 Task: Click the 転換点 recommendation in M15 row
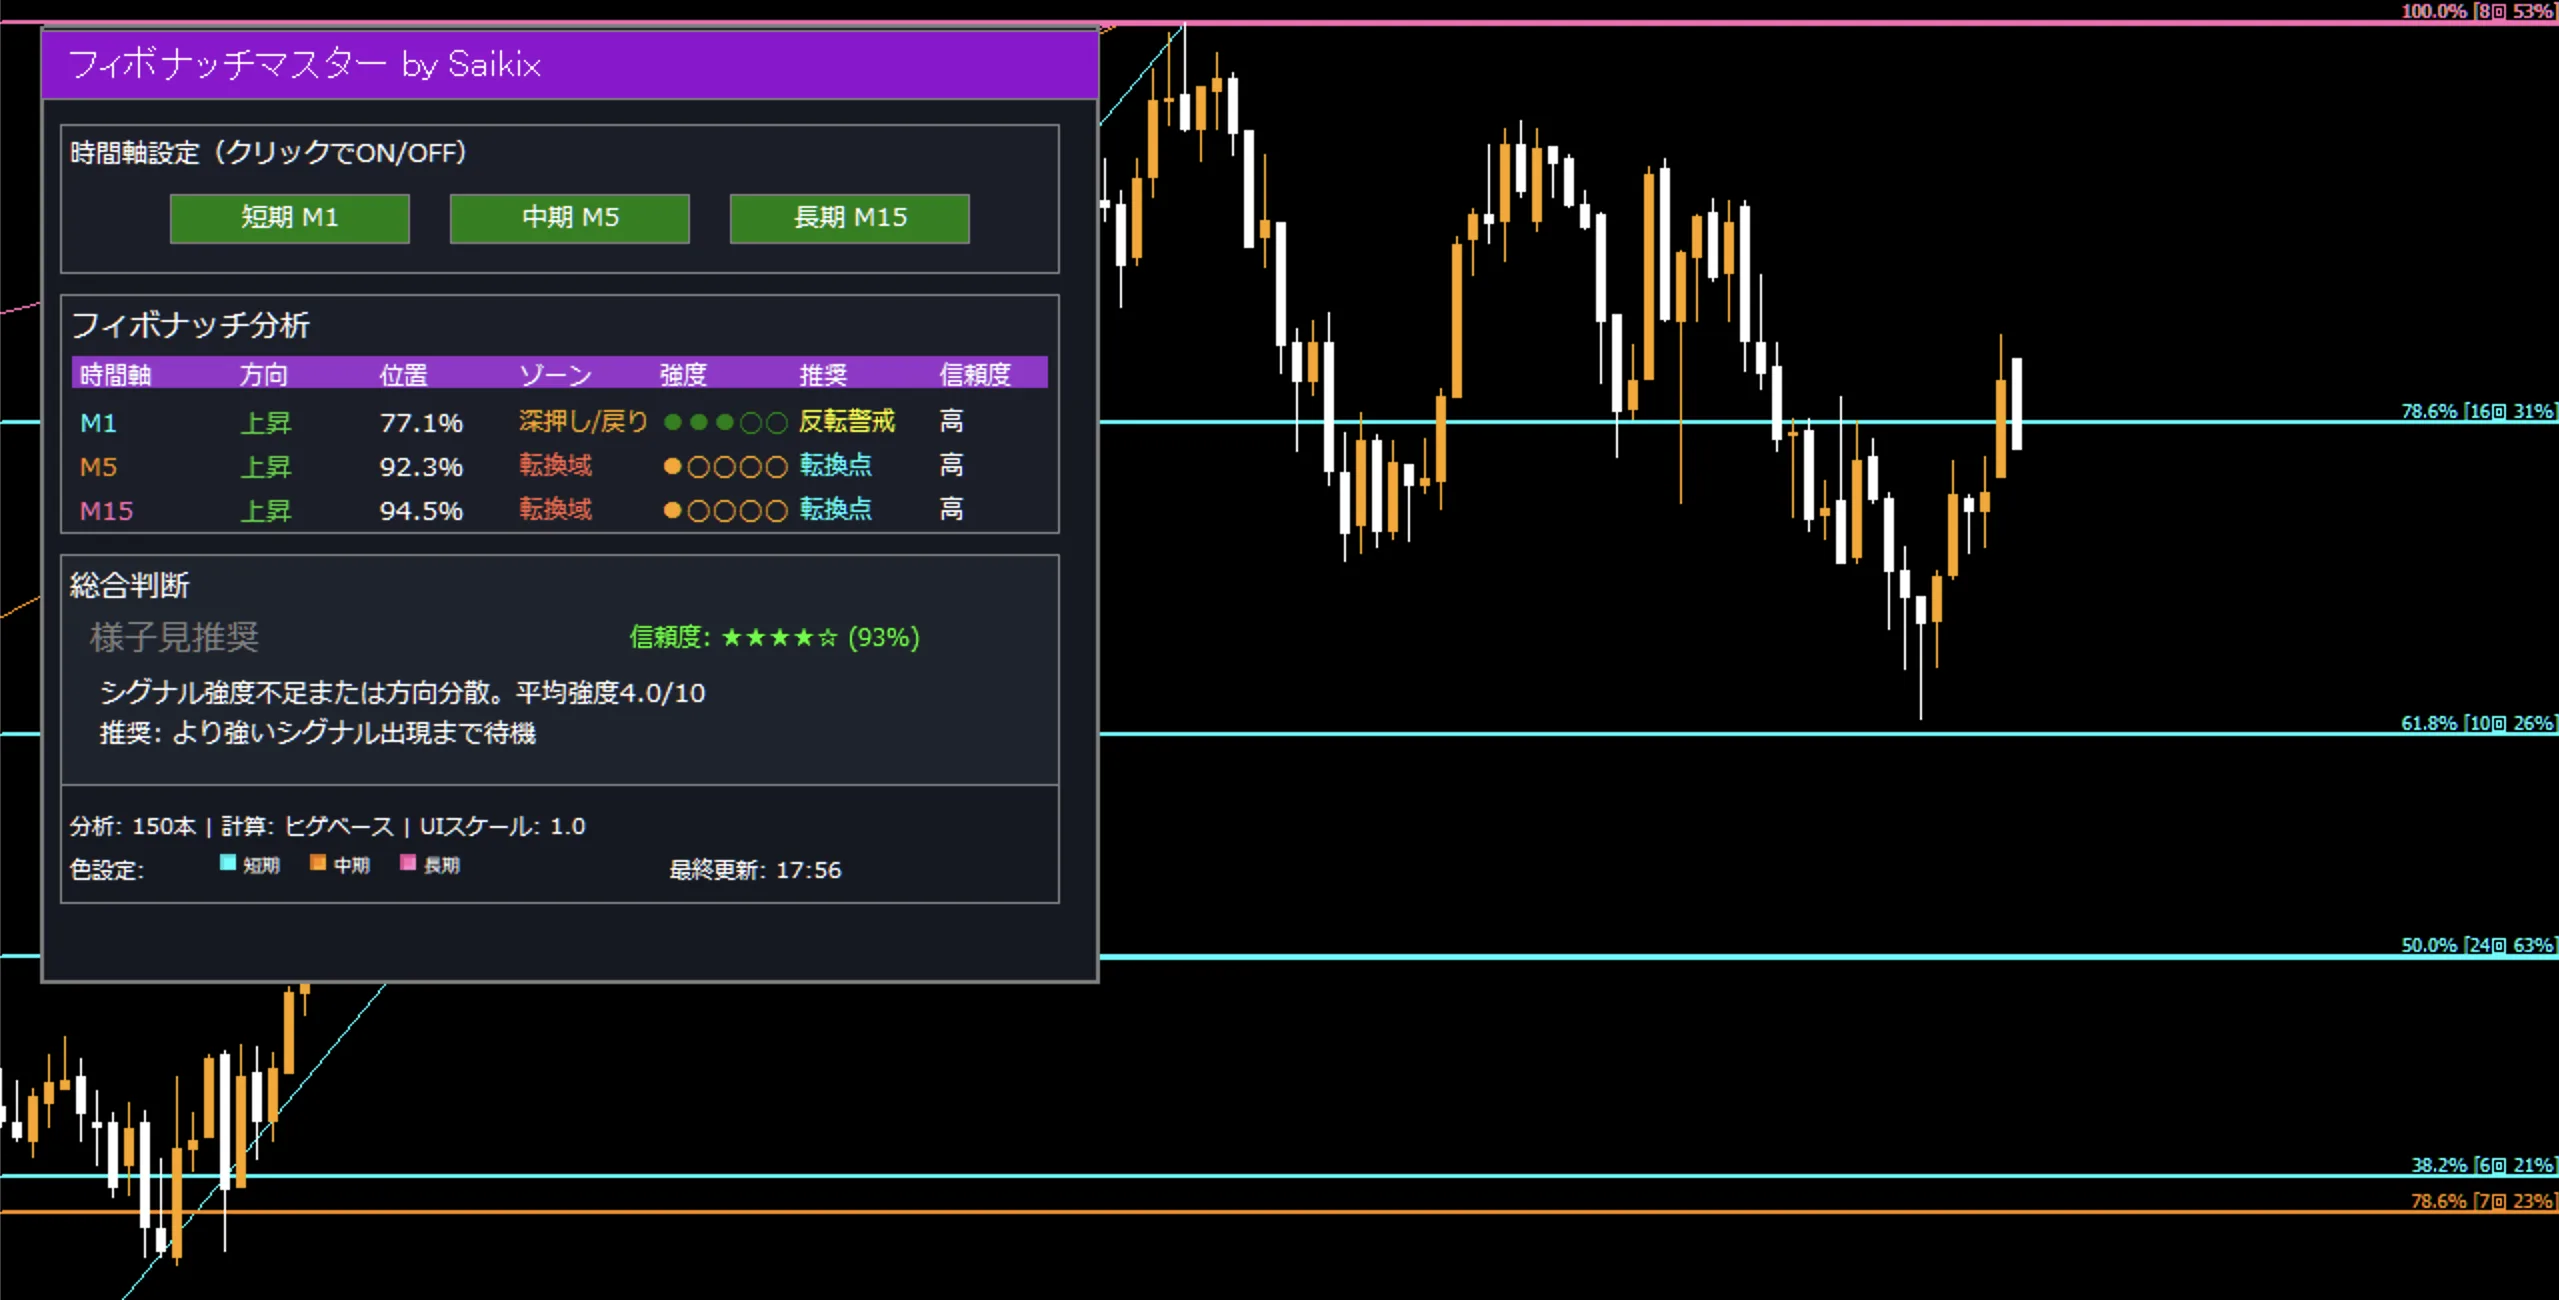coord(836,510)
